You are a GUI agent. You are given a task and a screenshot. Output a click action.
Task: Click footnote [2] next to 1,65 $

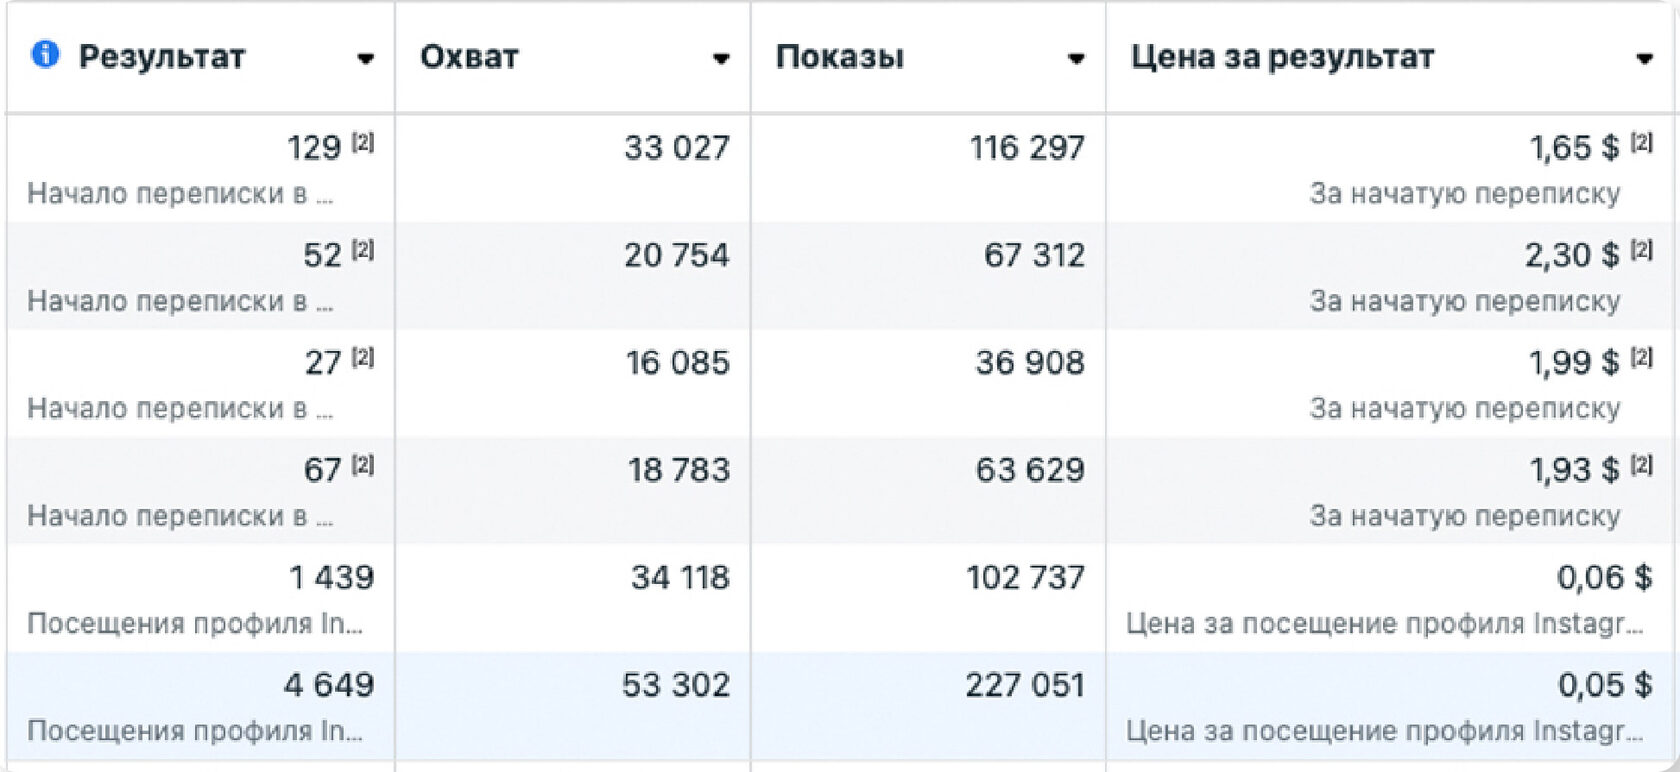point(1641,143)
